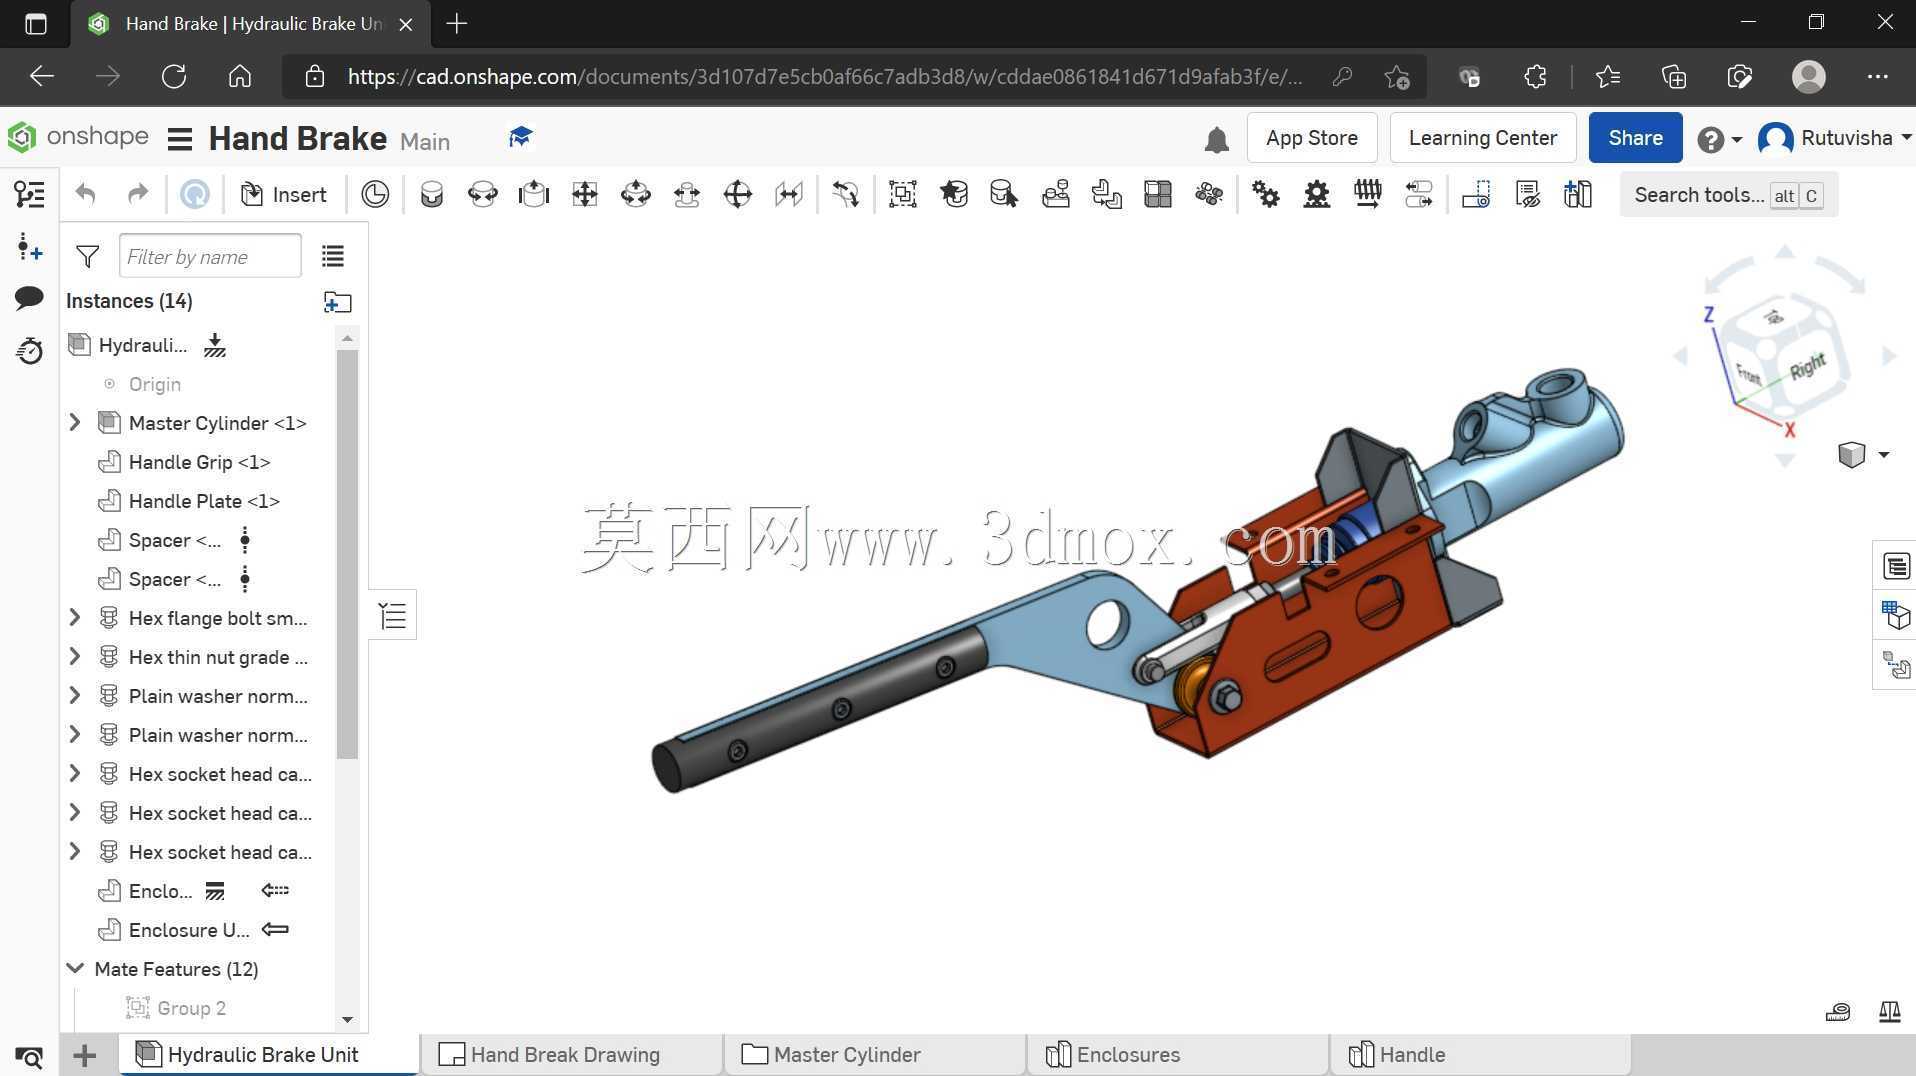Viewport: 1916px width, 1076px height.
Task: Select the Cylindrical mate tool
Action: pyautogui.click(x=636, y=194)
